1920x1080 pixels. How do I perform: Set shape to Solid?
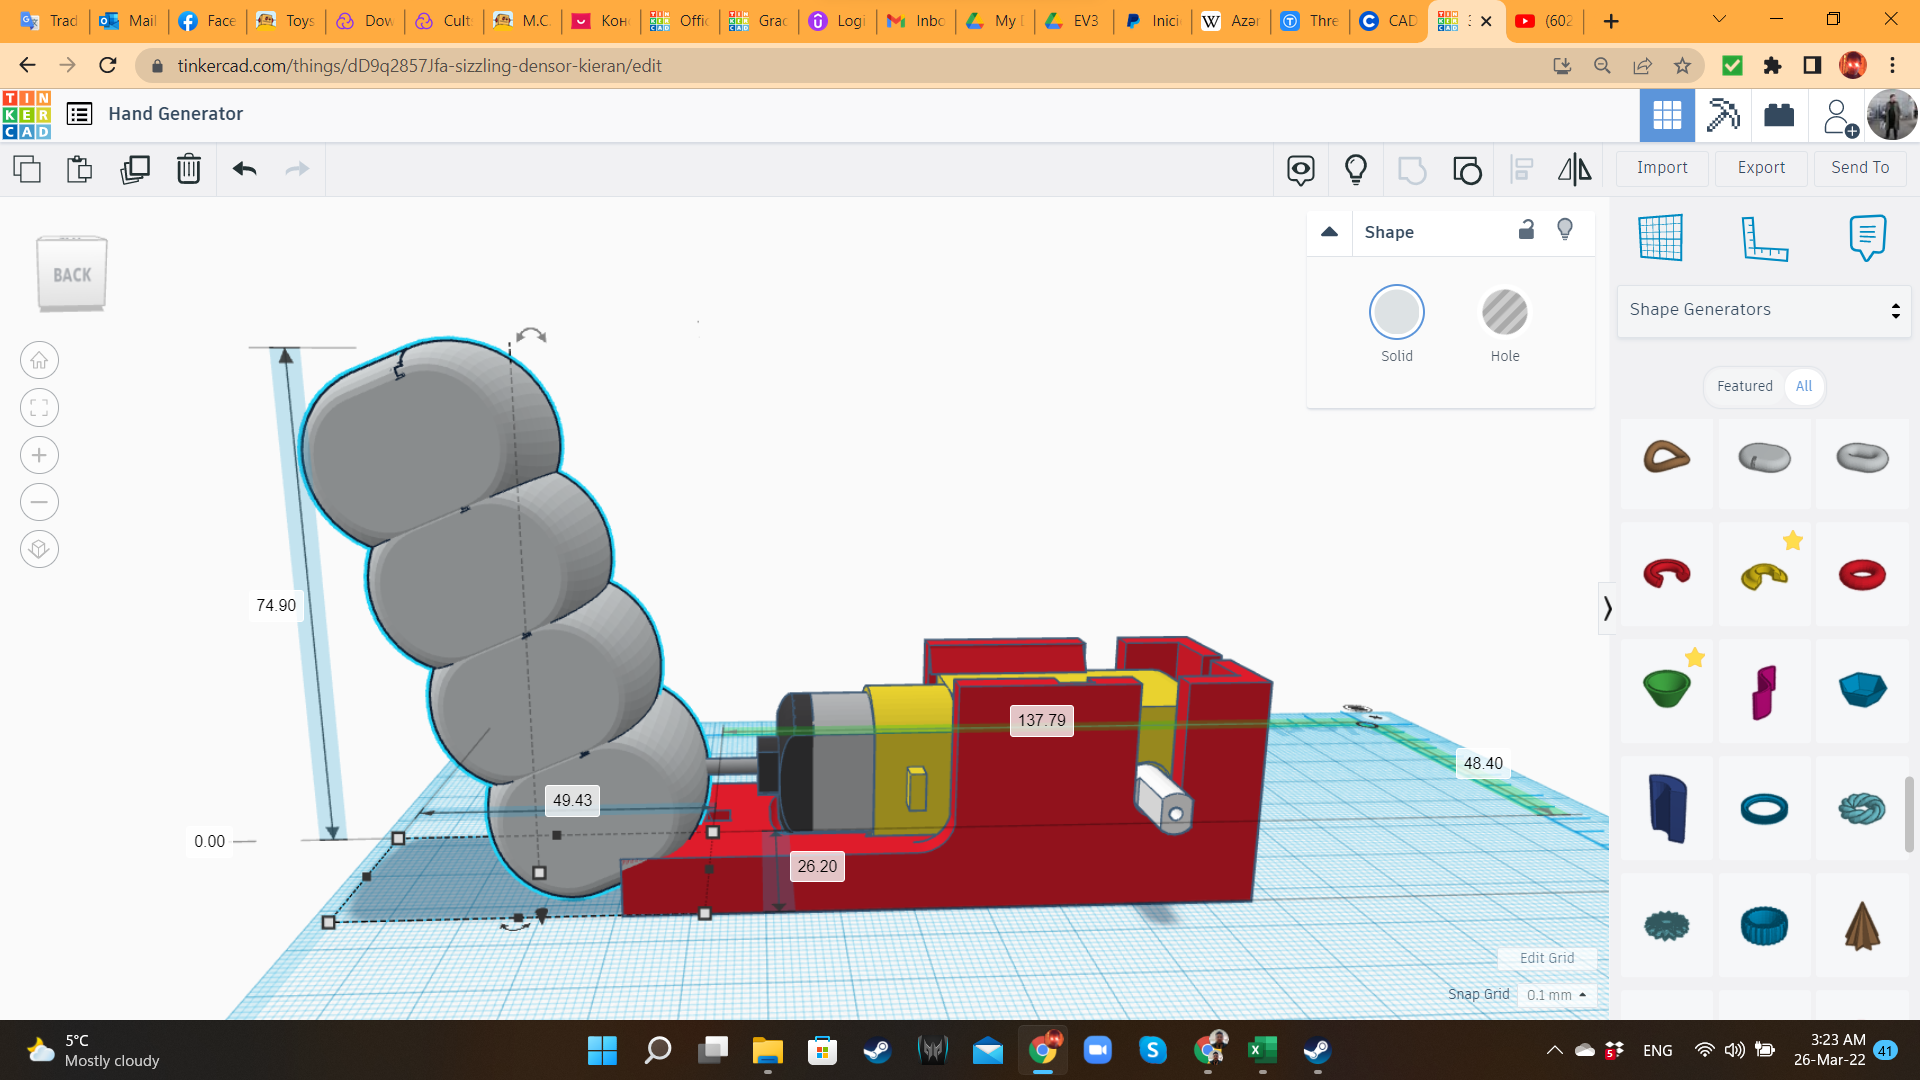[x=1396, y=313]
